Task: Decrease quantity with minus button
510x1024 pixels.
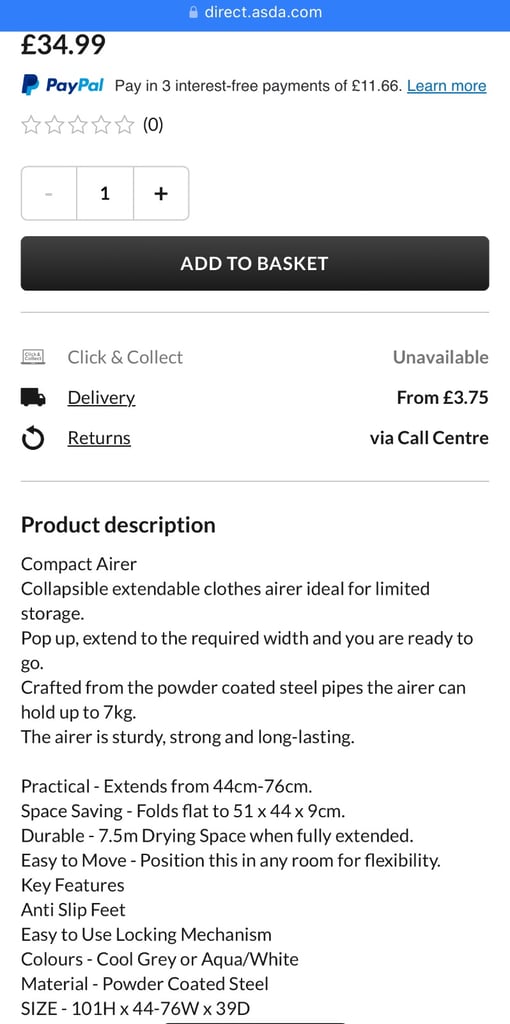Action: pos(49,193)
